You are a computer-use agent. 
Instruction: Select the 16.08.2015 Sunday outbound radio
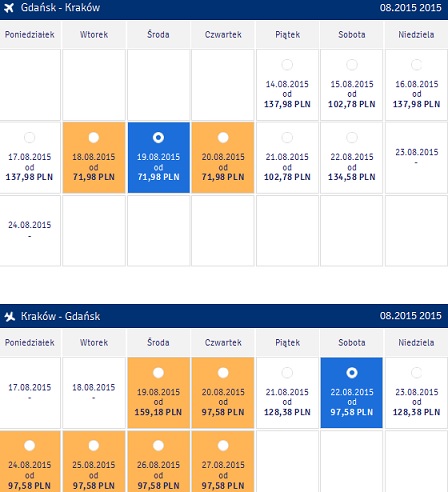click(x=416, y=65)
